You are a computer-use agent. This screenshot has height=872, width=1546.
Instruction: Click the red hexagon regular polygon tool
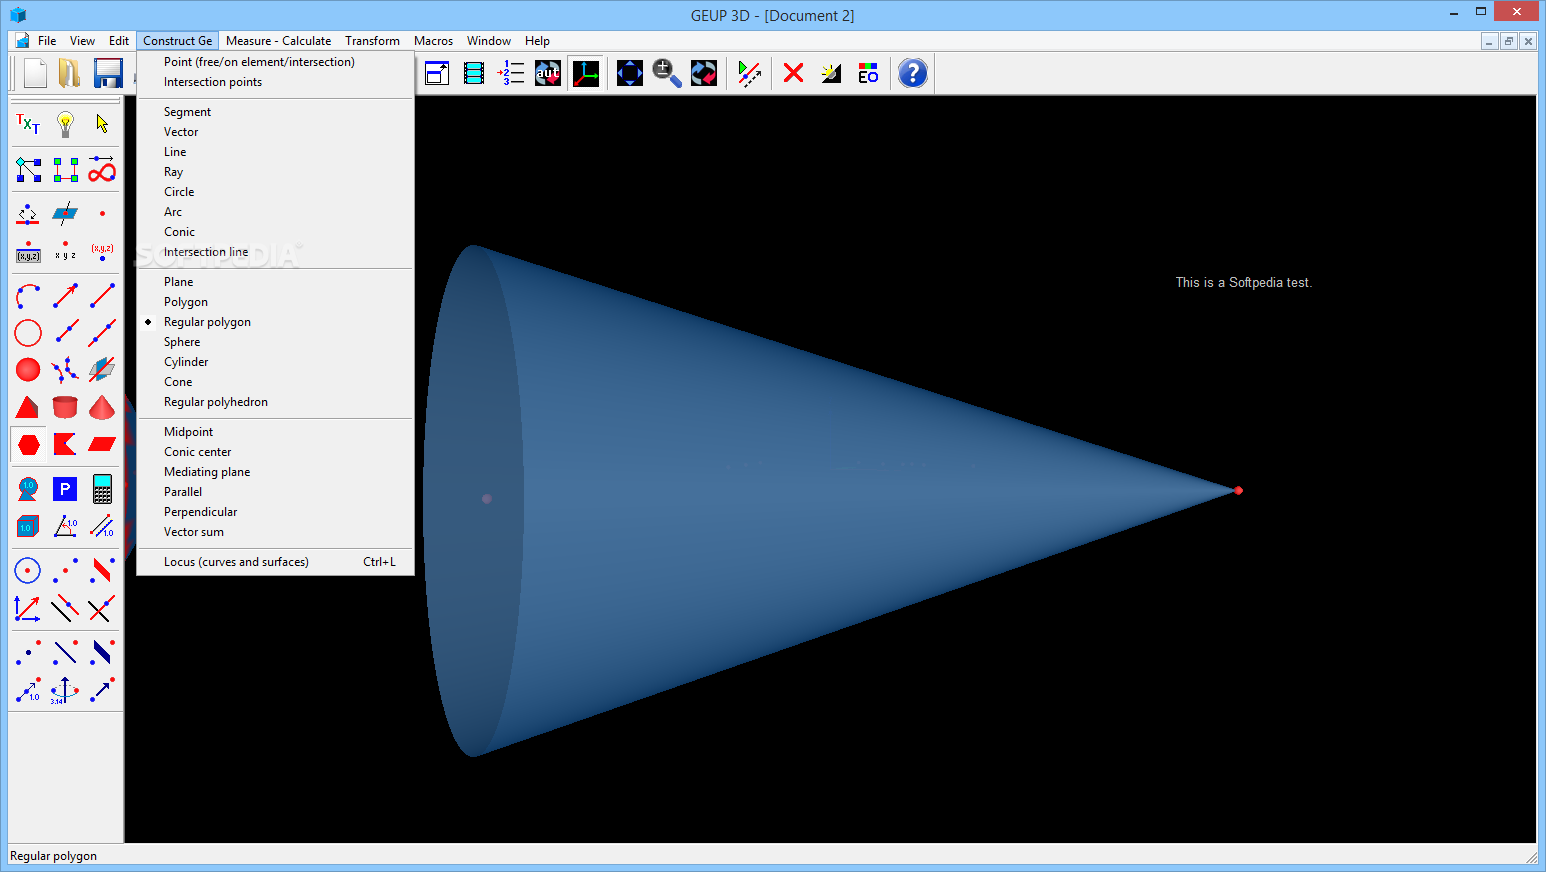pos(28,444)
